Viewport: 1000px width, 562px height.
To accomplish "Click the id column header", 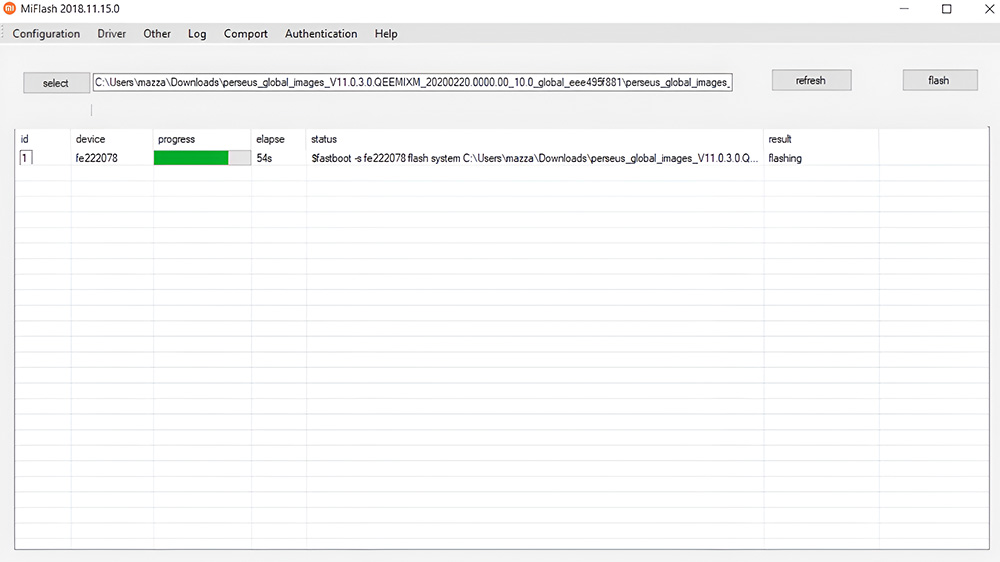I will pos(24,139).
